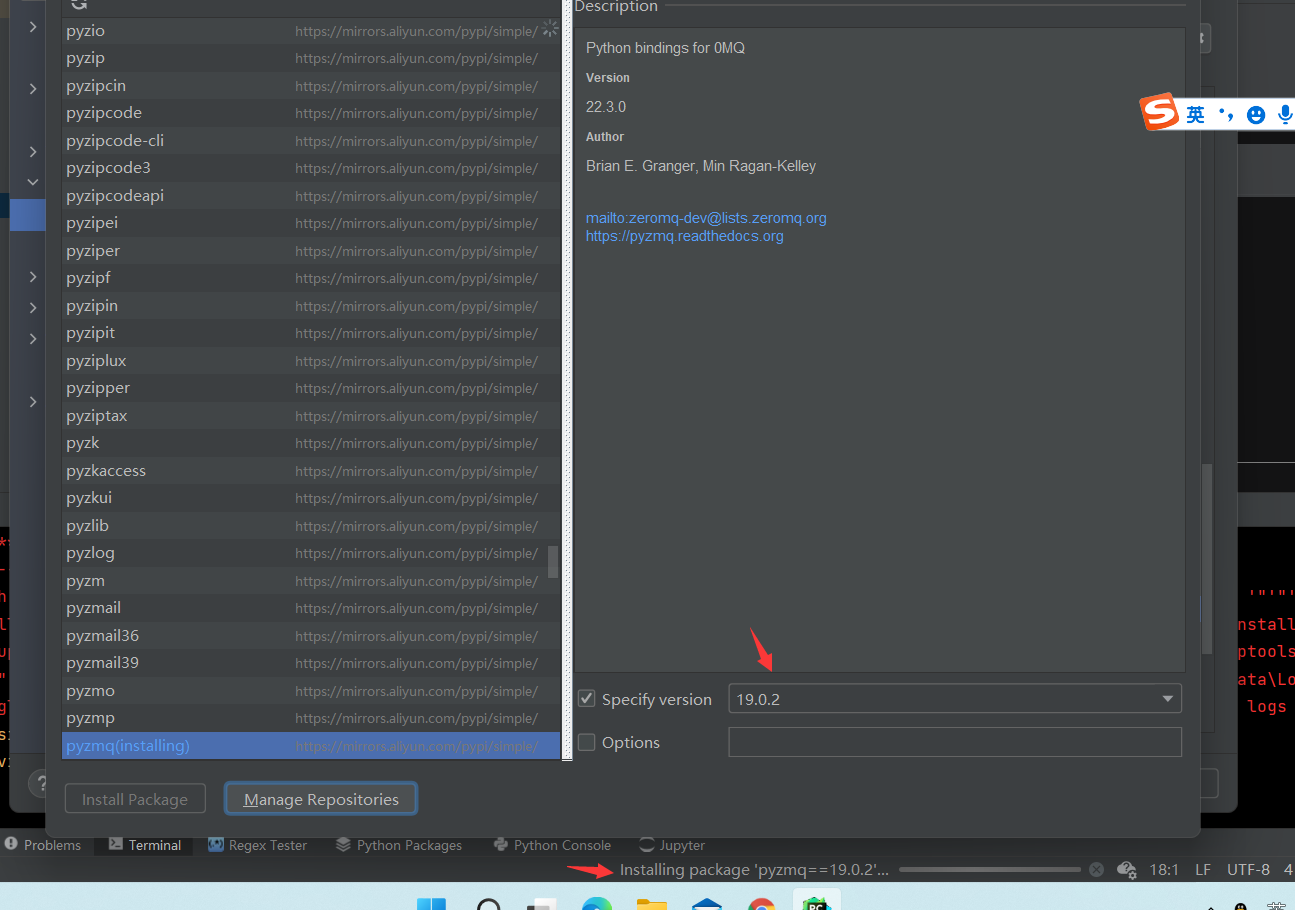Switch Sogou input language mode 英

click(1196, 115)
